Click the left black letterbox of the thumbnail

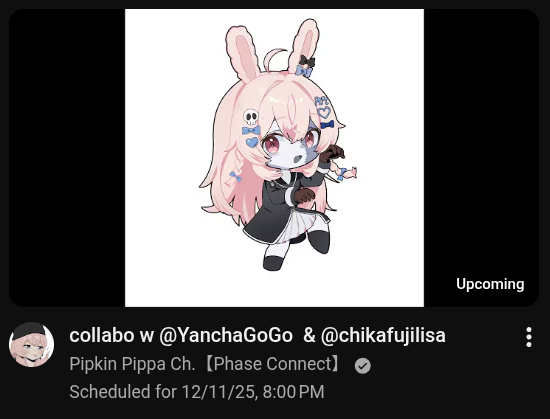[x=67, y=158]
